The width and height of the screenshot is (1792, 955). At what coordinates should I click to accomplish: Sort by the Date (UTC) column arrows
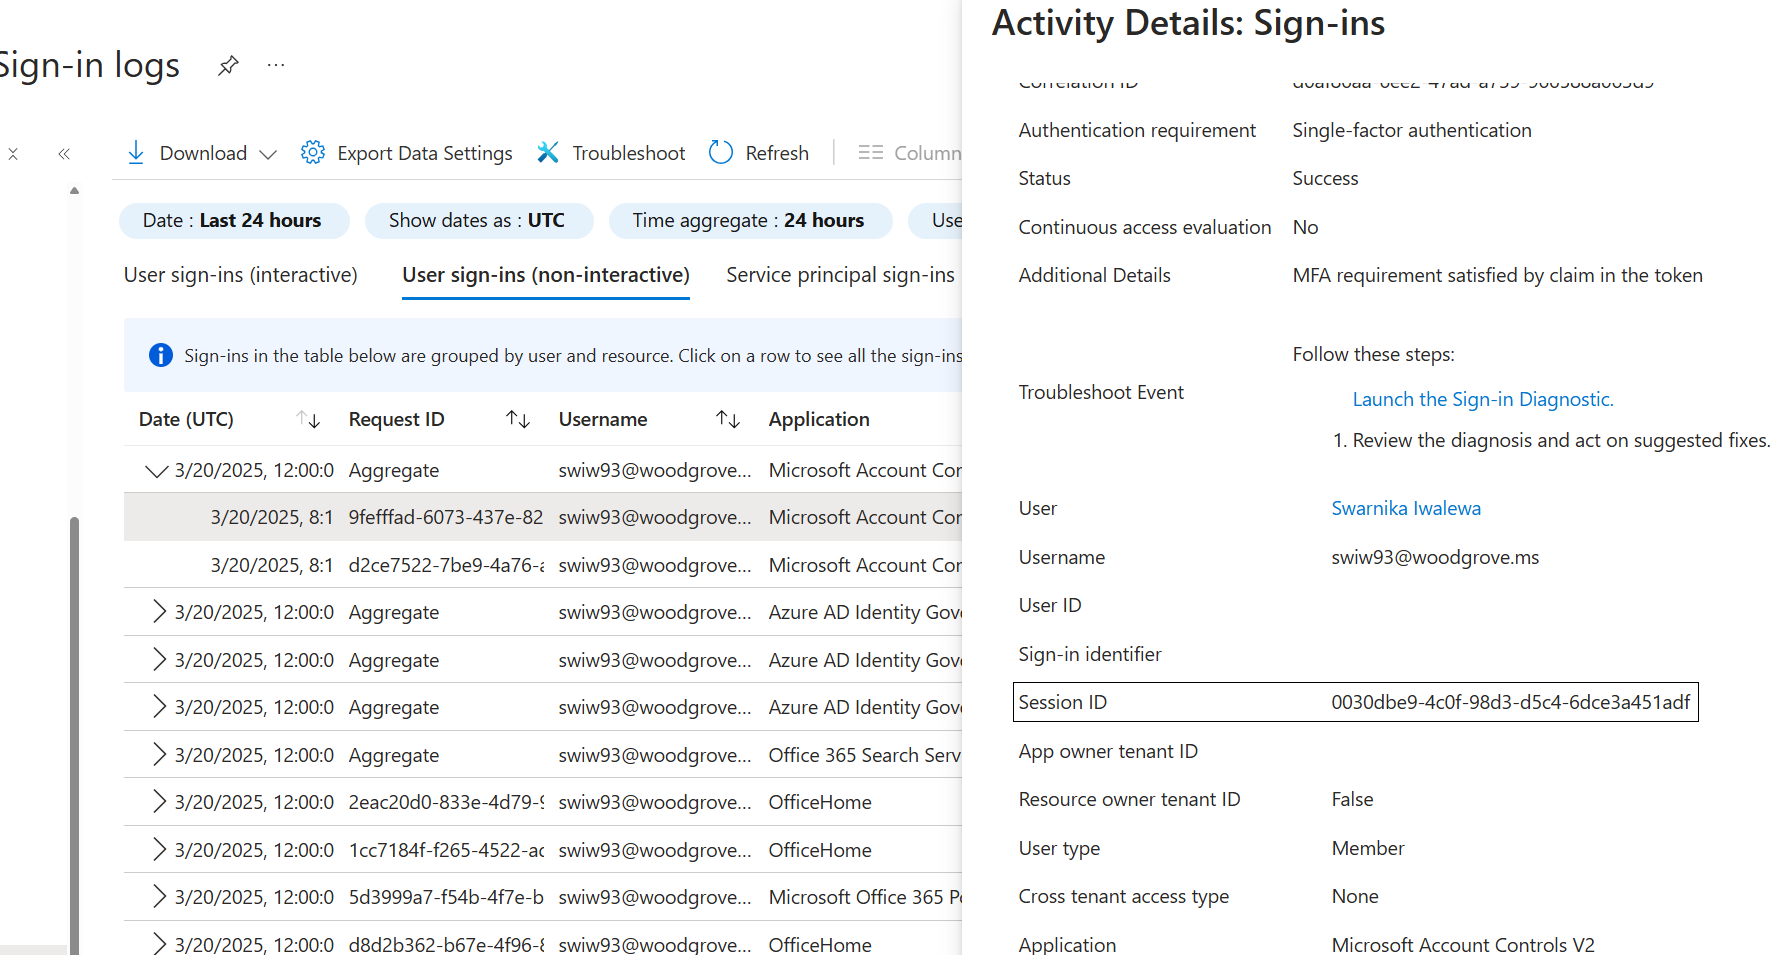pos(308,419)
